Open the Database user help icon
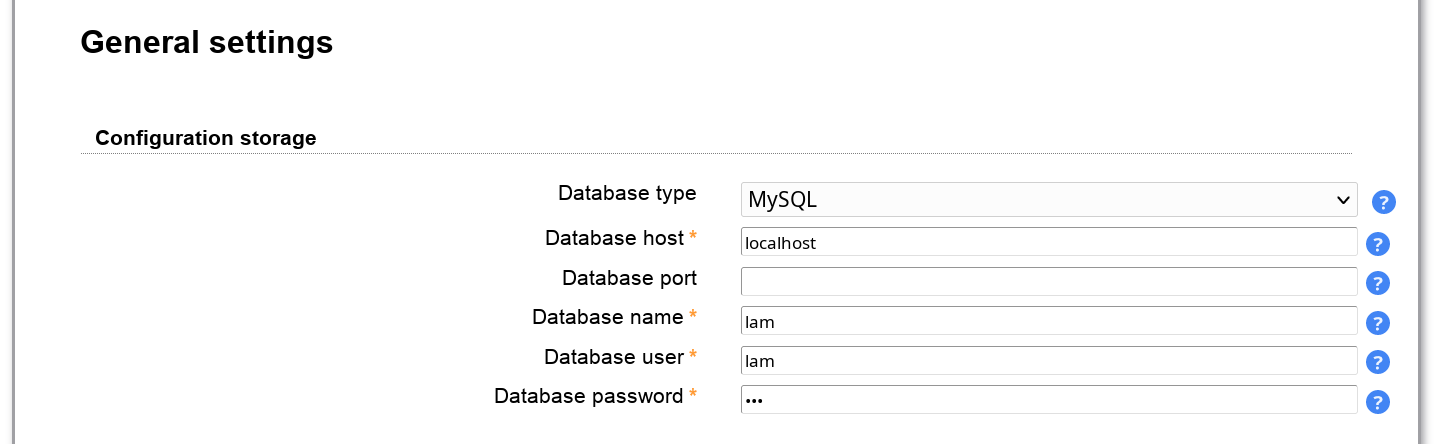Screen dimensions: 1440x444 tap(1378, 362)
